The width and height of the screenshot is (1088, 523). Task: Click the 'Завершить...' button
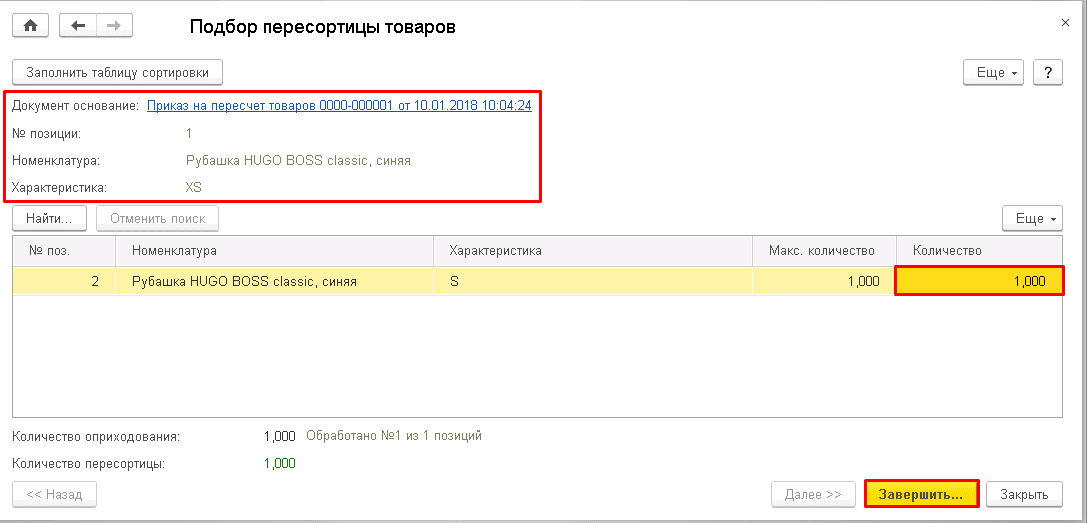[x=921, y=494]
